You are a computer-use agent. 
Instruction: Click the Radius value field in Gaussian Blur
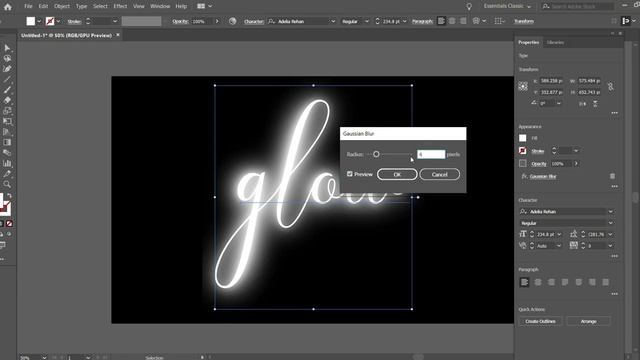431,154
